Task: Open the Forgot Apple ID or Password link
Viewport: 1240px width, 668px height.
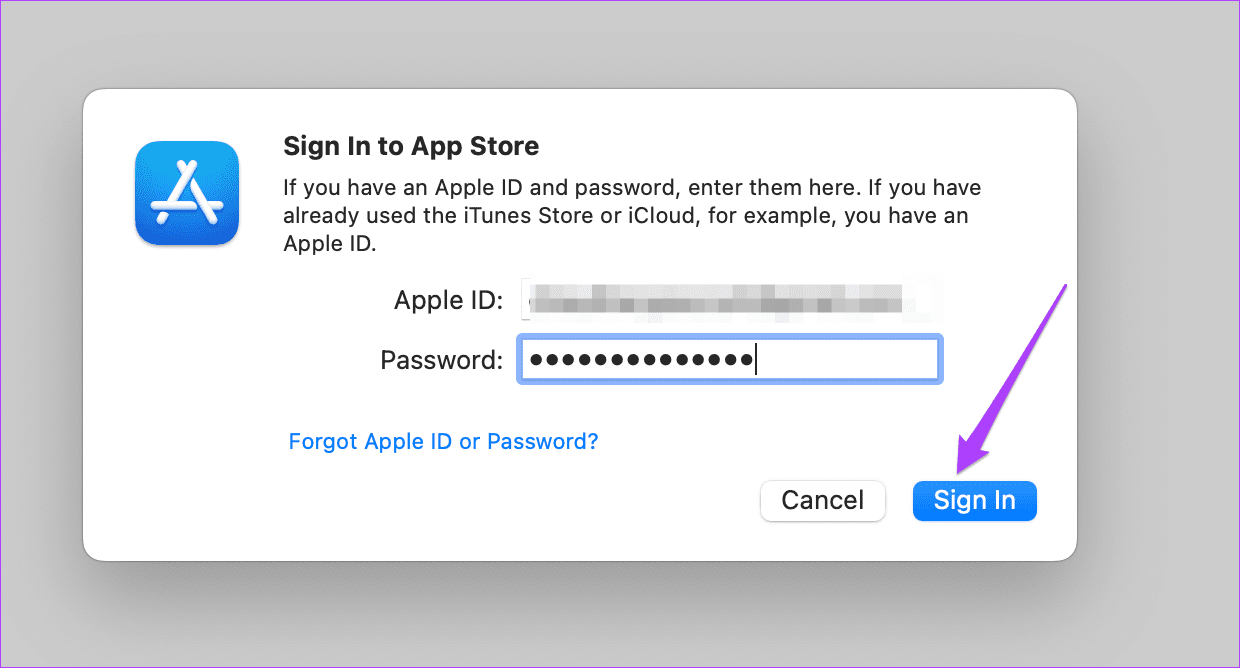Action: pos(443,441)
